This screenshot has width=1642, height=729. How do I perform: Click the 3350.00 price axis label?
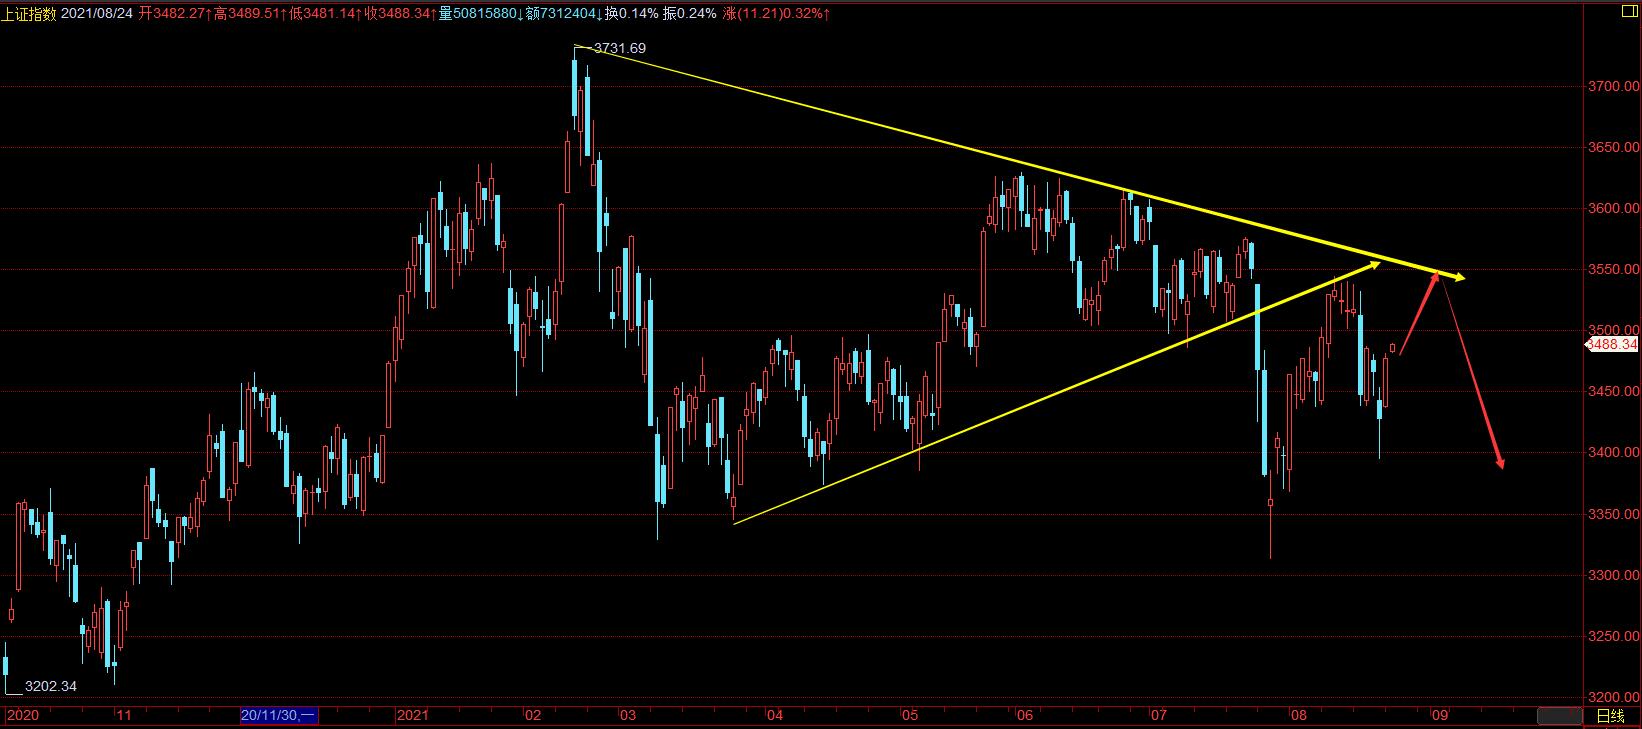click(1616, 514)
